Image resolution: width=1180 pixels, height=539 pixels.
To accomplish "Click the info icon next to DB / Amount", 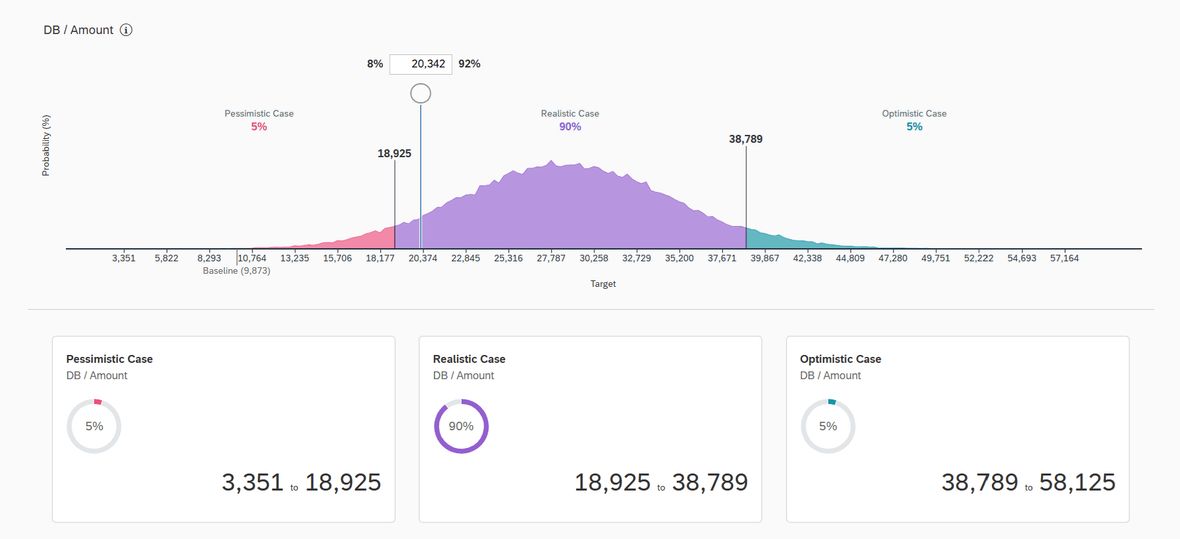I will [126, 30].
